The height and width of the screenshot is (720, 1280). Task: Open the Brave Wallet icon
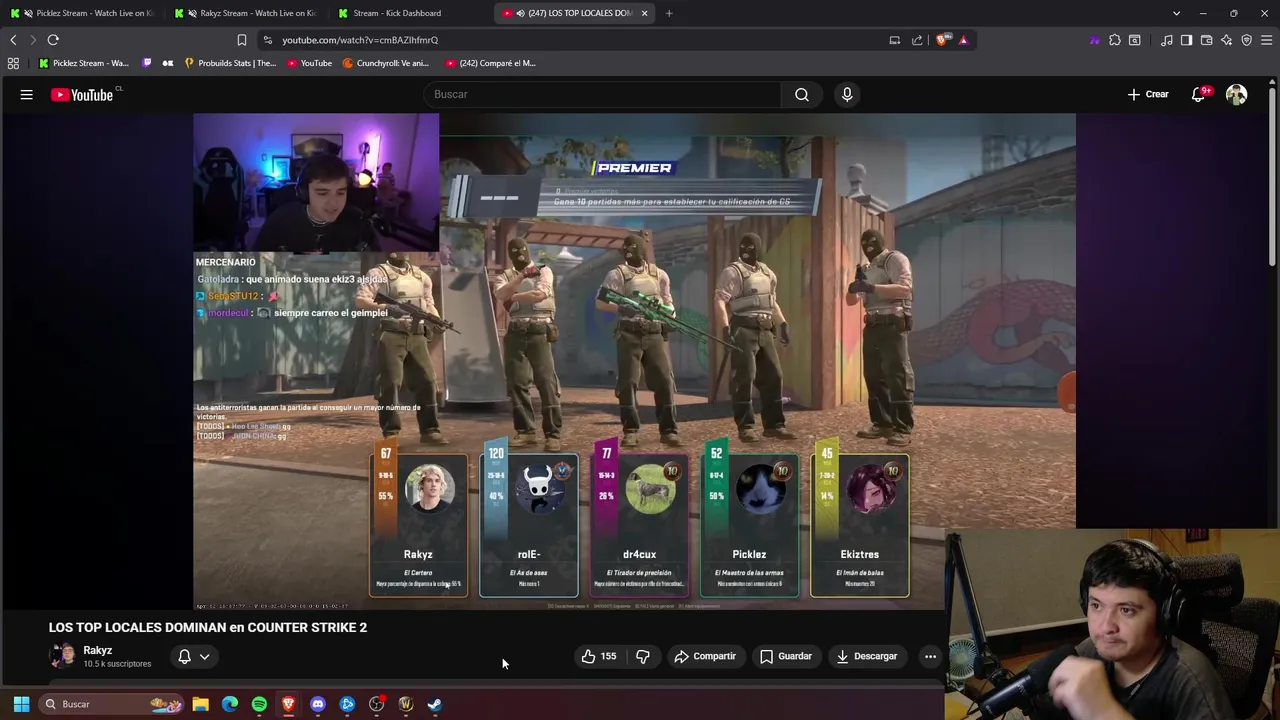pyautogui.click(x=1207, y=40)
